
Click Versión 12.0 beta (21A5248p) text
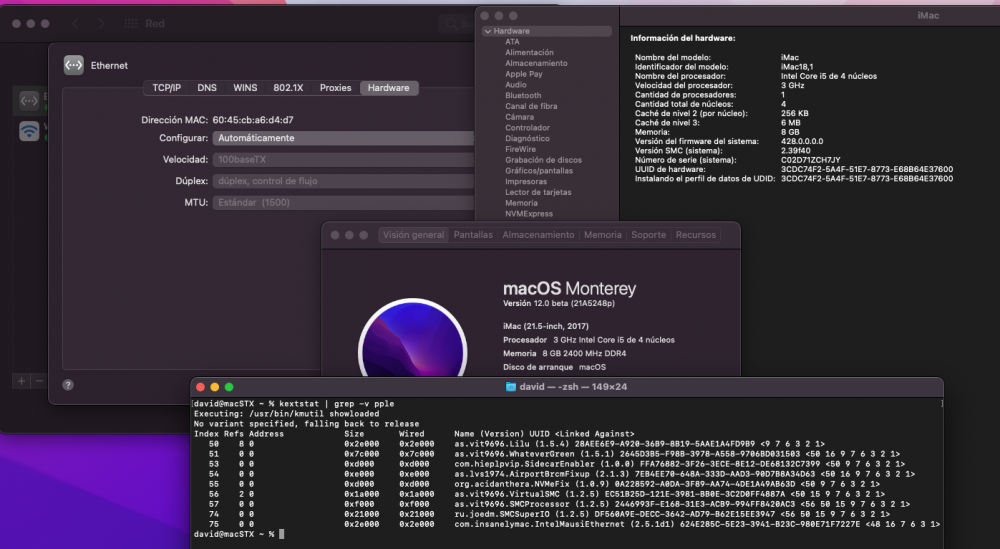click(x=559, y=304)
